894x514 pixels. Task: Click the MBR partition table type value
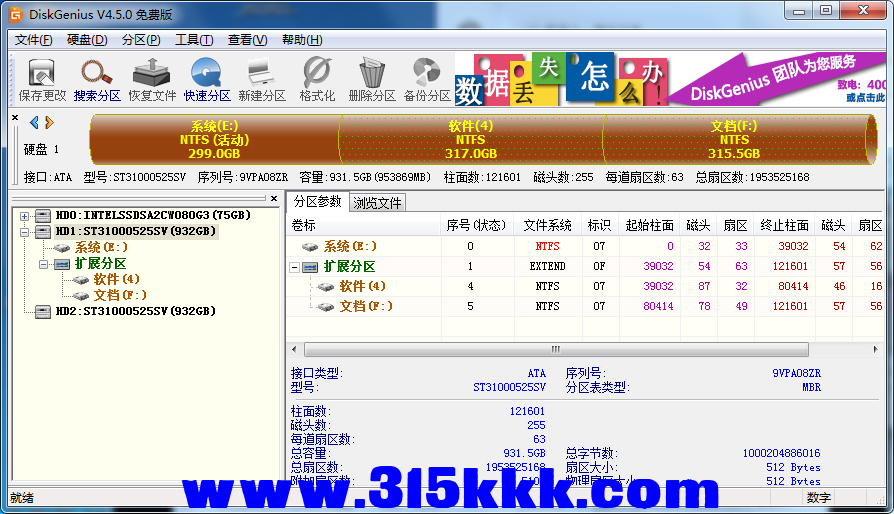(811, 387)
